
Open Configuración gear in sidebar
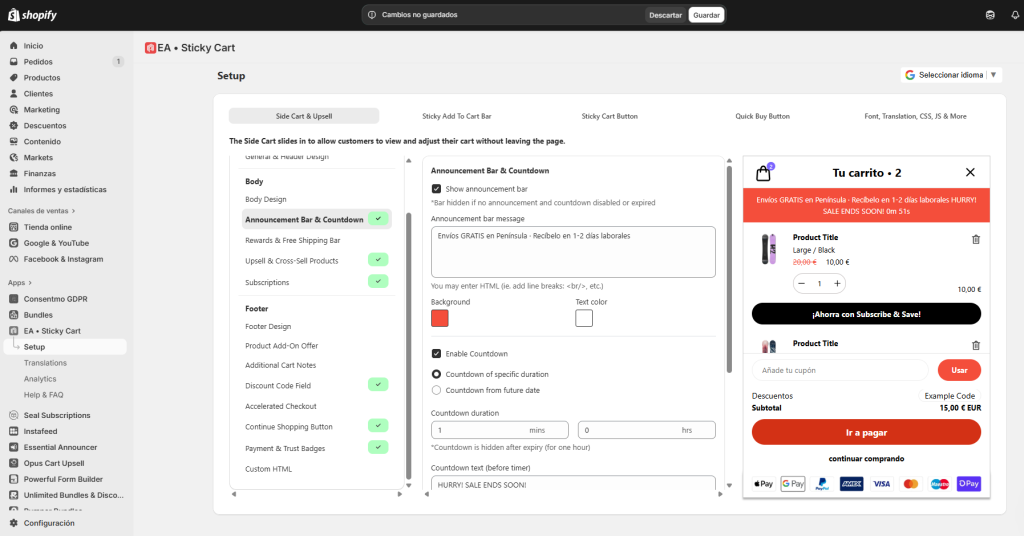coord(14,523)
